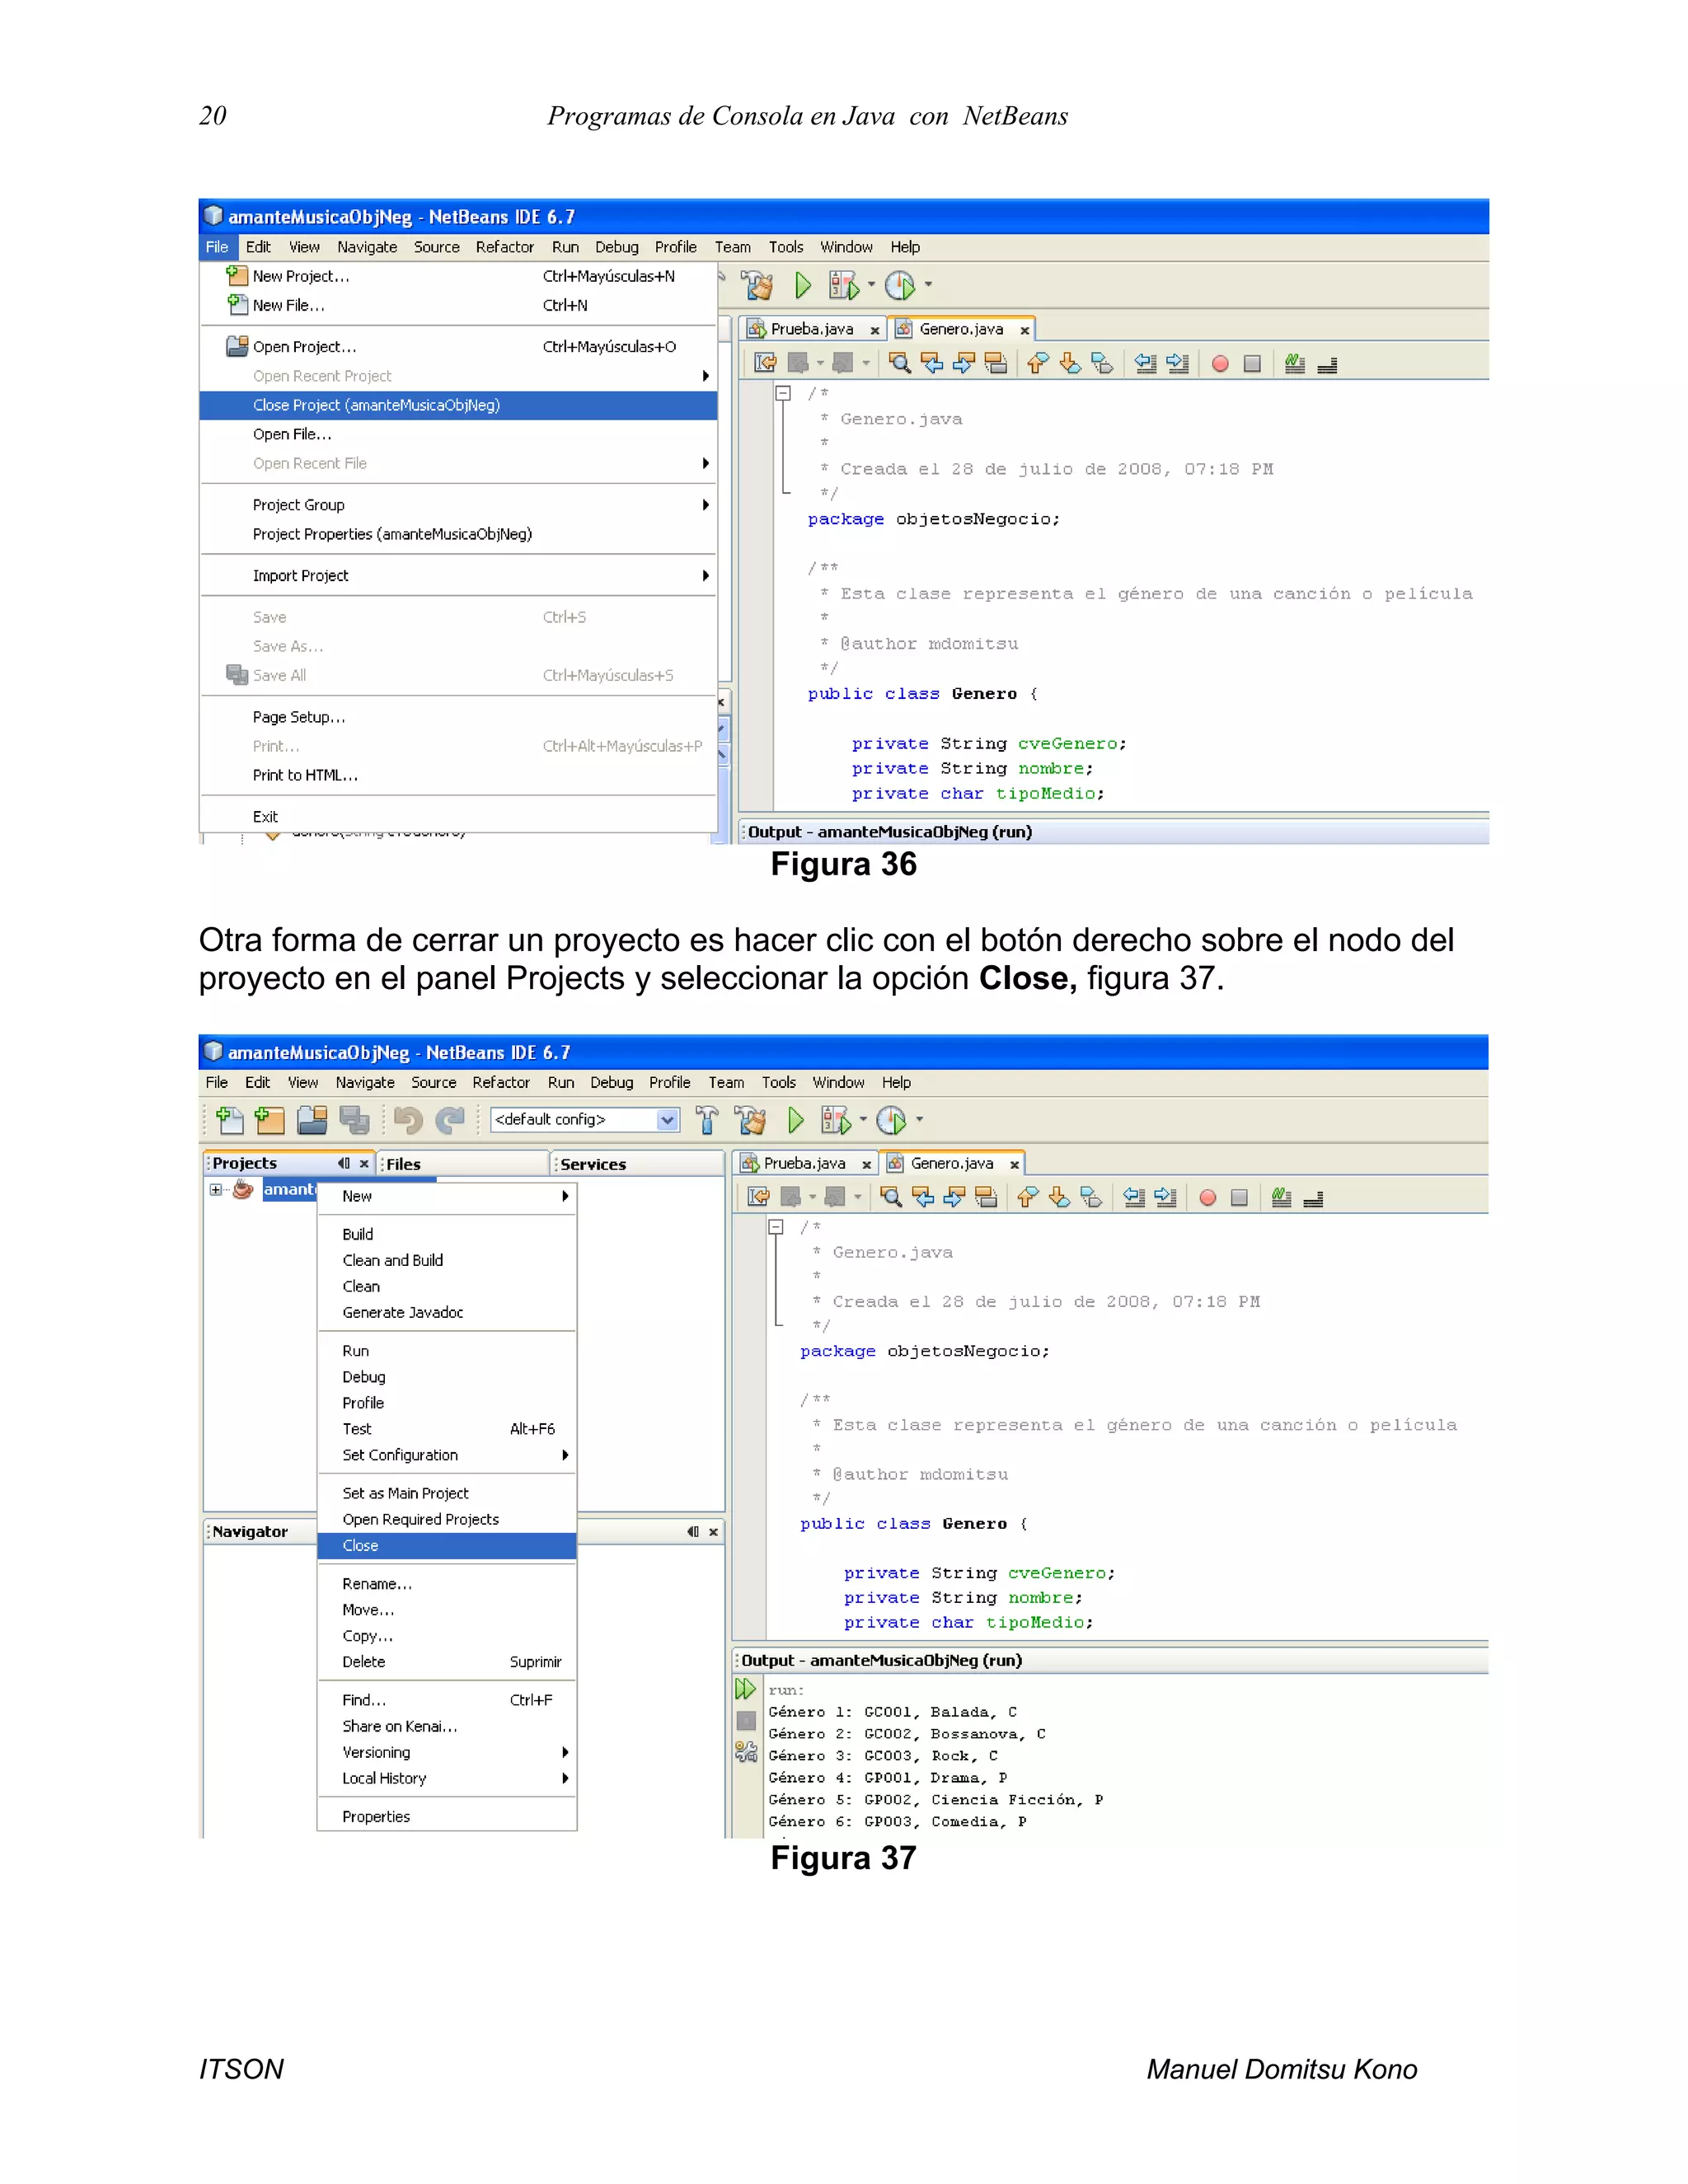
Task: Close the Navigator panel
Action: click(713, 1532)
